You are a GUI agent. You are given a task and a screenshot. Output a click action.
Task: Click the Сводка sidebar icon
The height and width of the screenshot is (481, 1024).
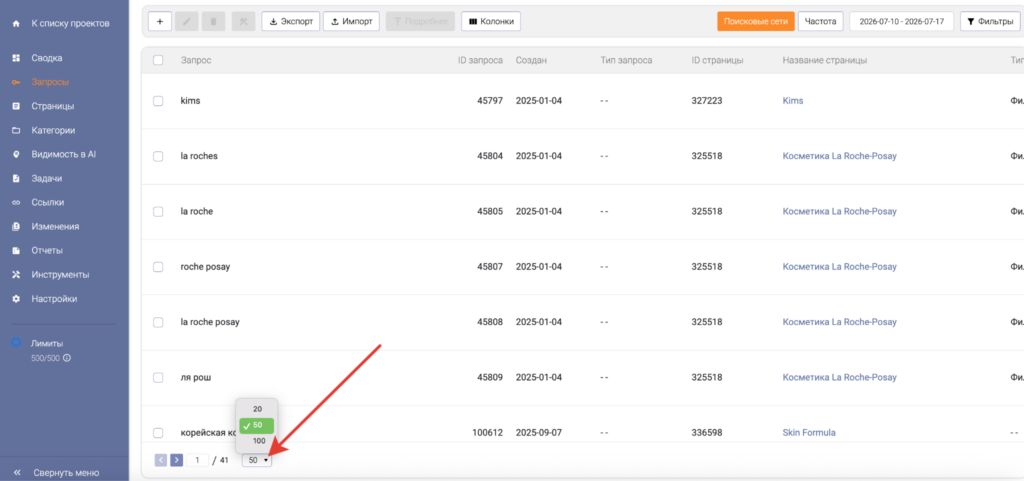[x=16, y=58]
